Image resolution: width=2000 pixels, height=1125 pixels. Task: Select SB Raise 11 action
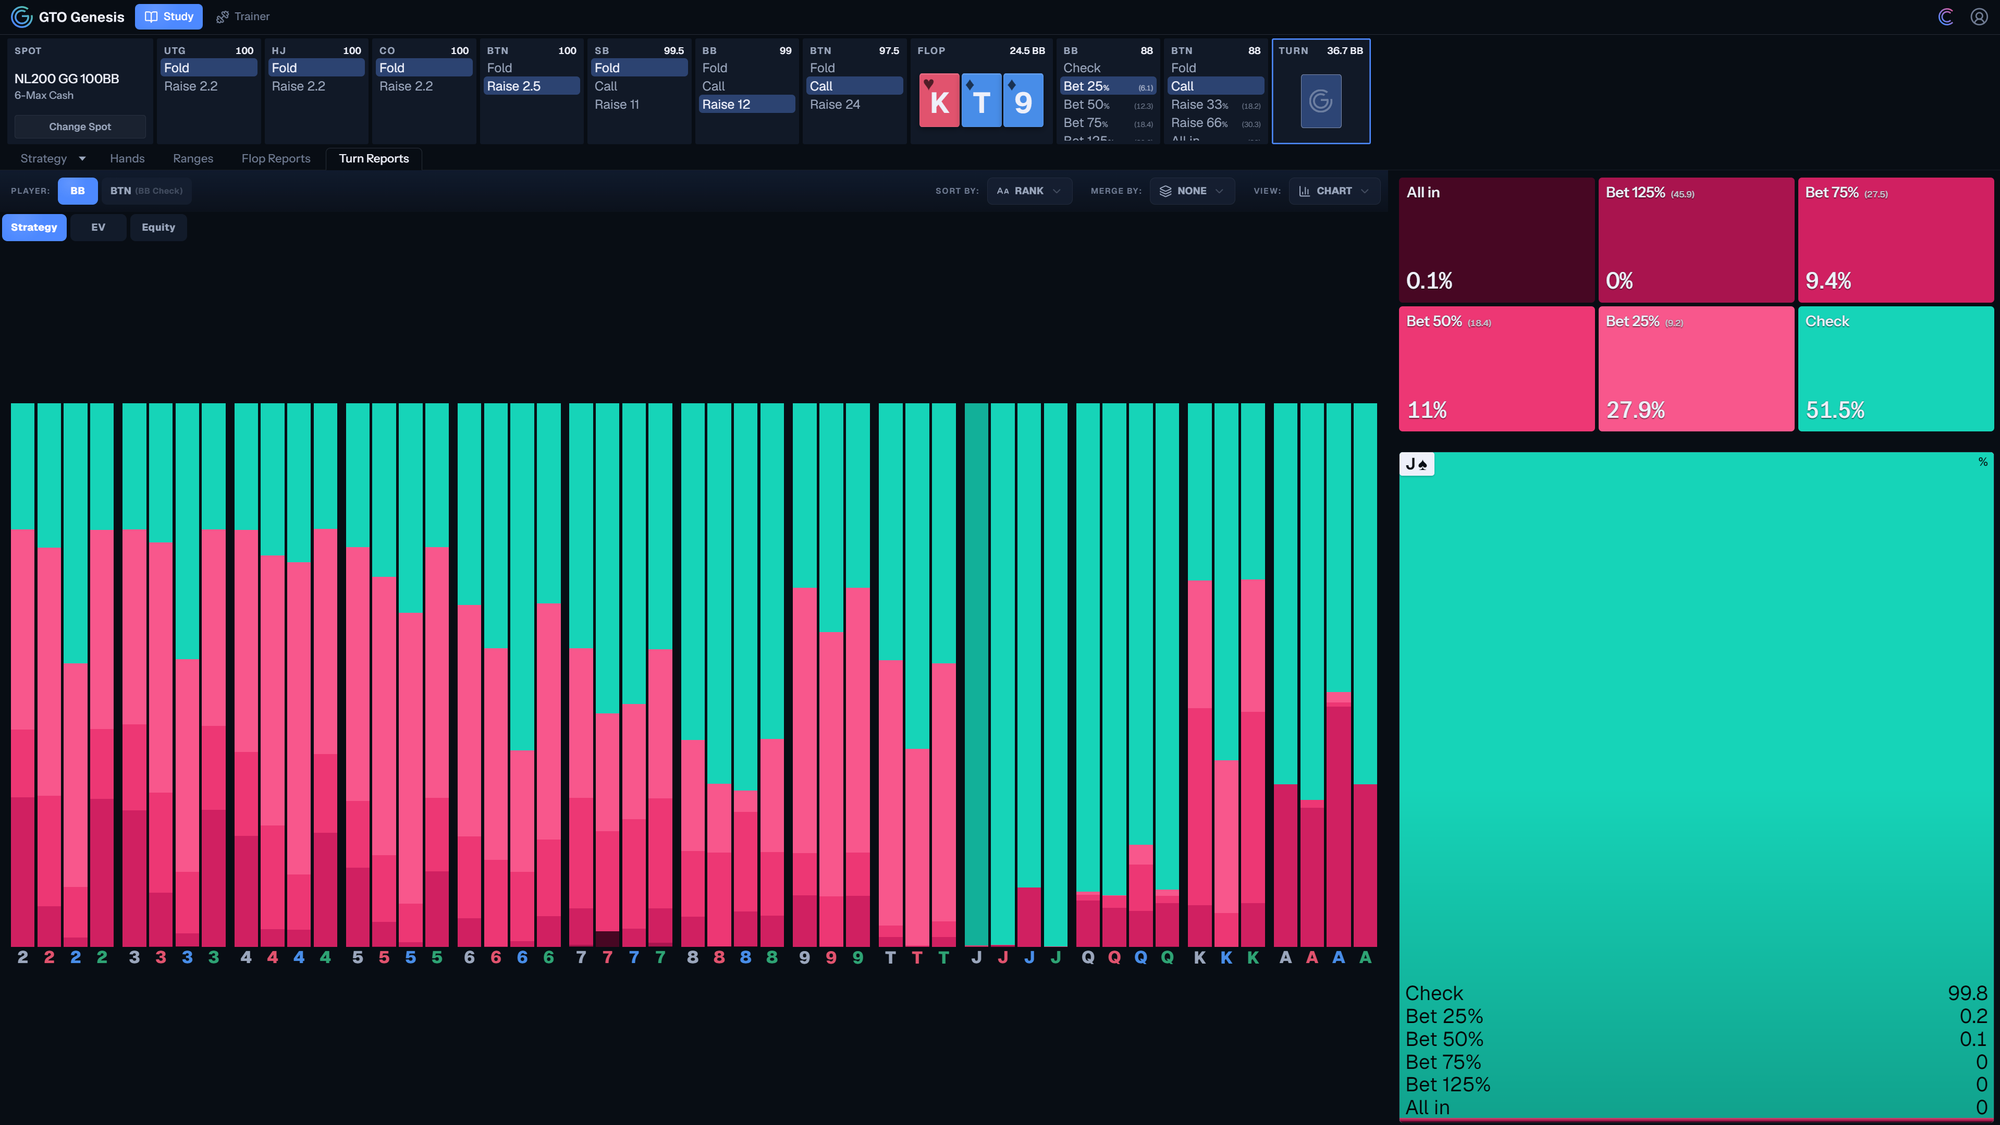[x=639, y=105]
